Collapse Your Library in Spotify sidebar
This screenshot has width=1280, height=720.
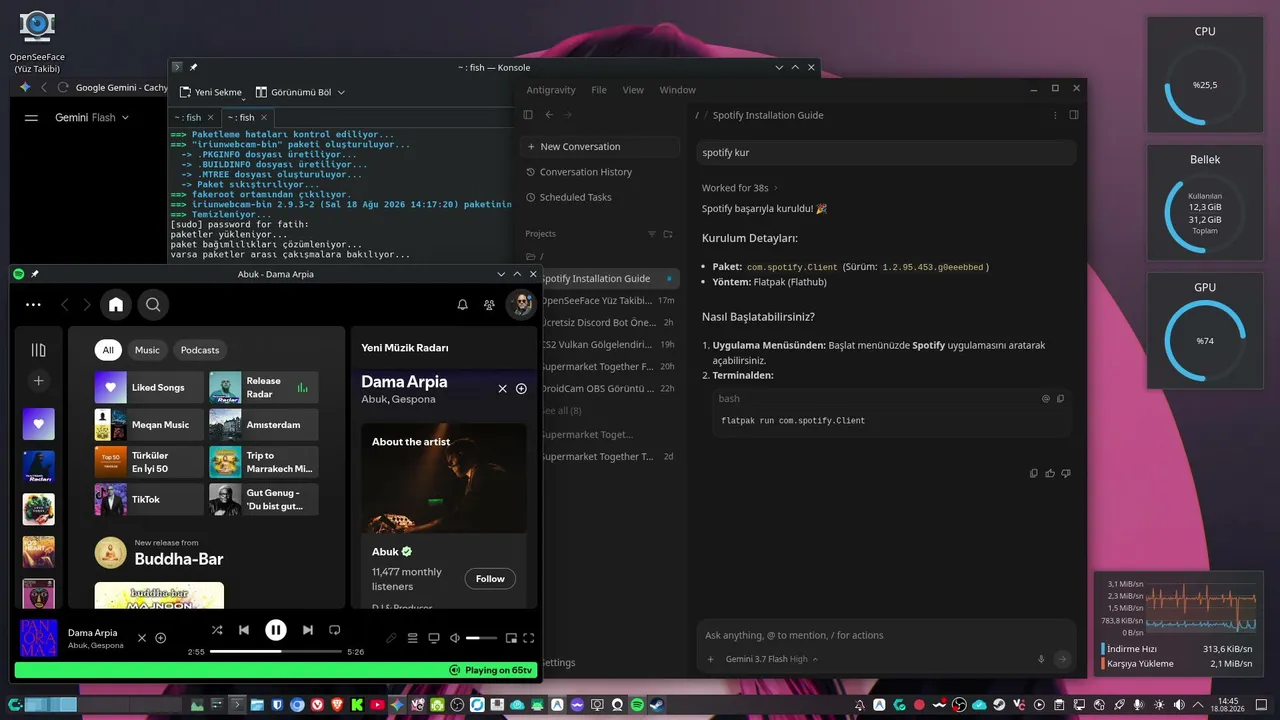tap(39, 350)
